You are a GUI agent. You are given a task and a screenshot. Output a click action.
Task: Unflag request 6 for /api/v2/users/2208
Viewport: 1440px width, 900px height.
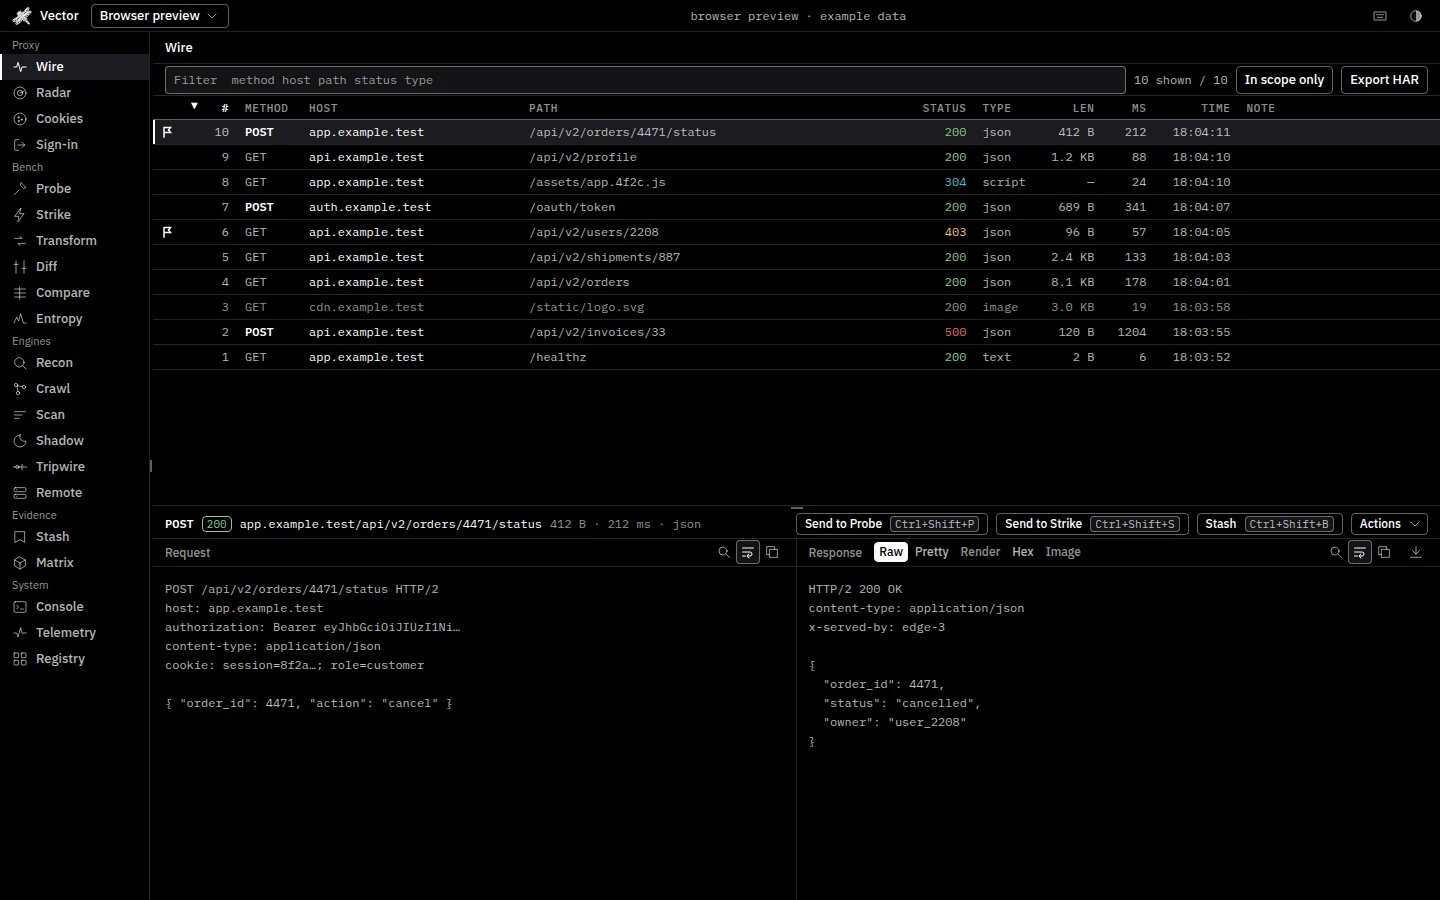[167, 232]
